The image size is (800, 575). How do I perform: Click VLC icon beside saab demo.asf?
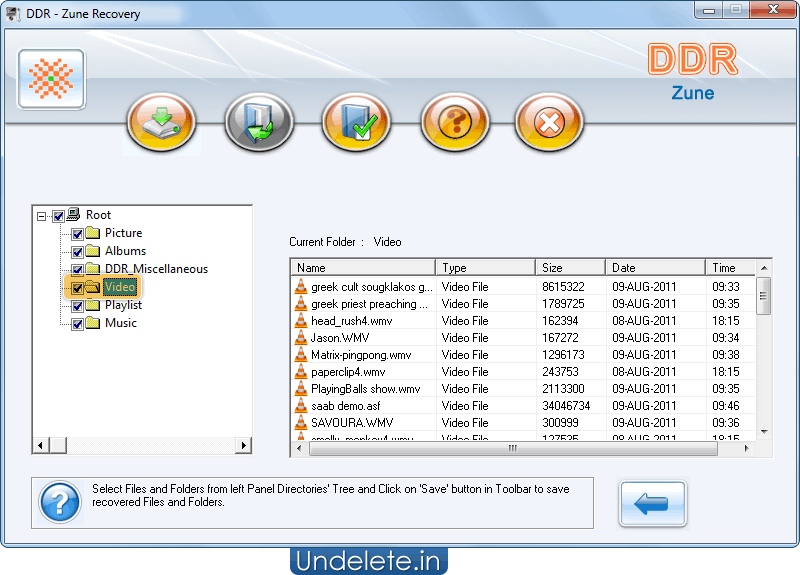pos(301,406)
